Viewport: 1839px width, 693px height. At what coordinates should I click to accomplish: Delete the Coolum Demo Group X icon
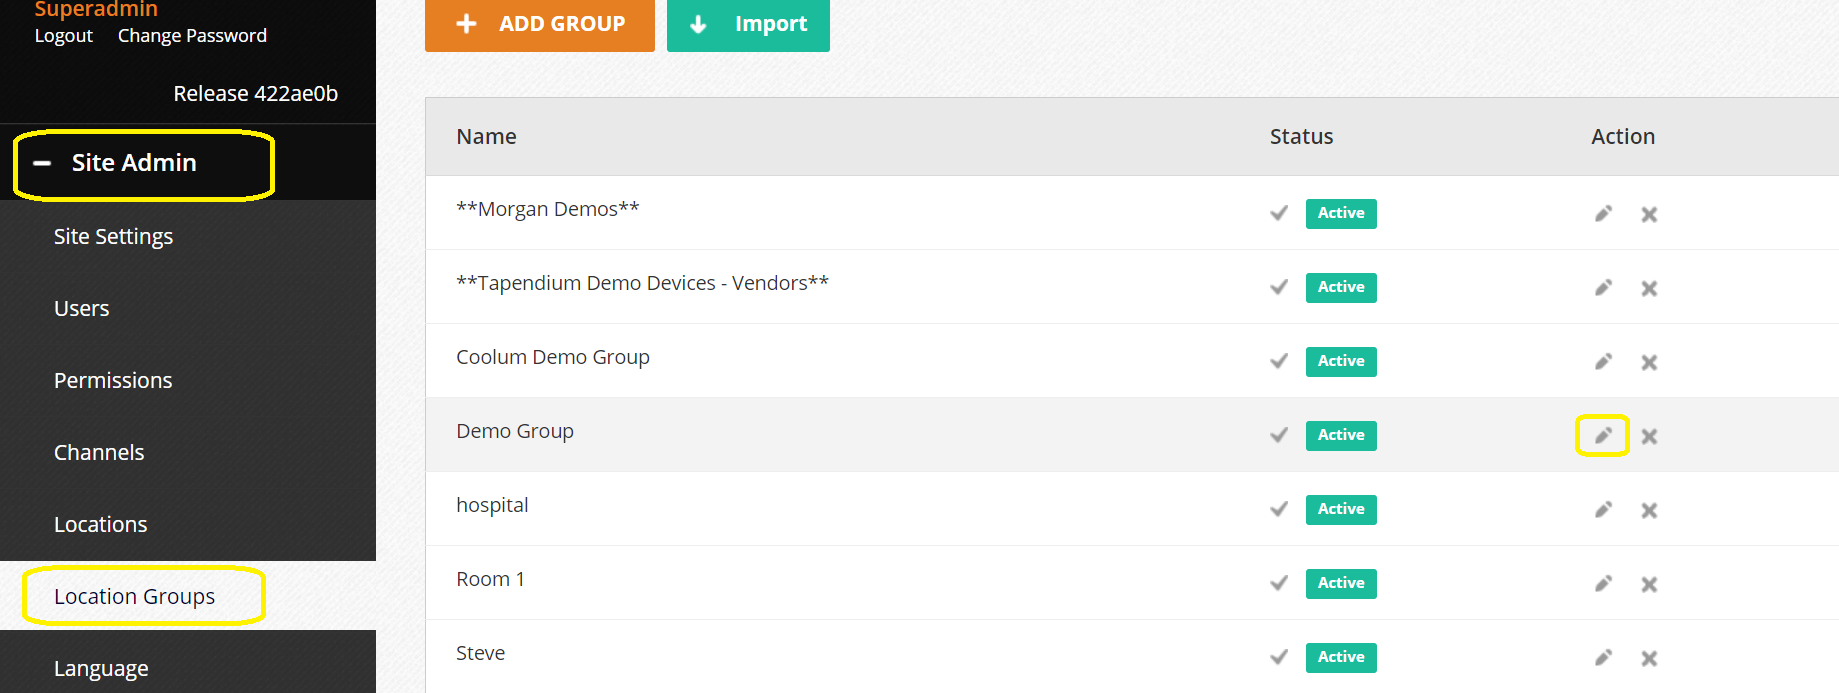click(1649, 362)
